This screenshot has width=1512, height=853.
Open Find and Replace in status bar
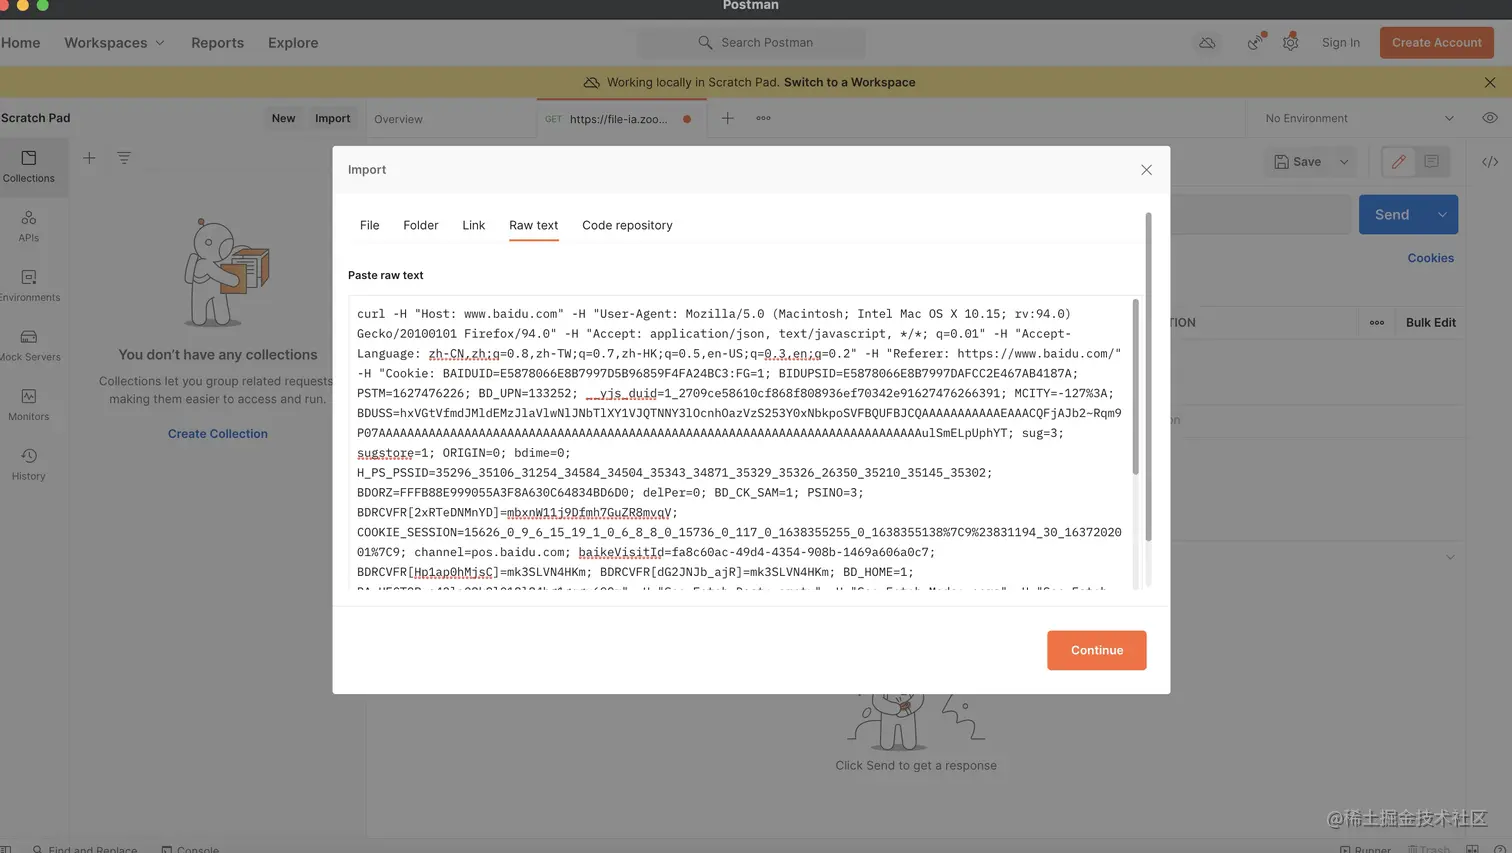click(85, 848)
